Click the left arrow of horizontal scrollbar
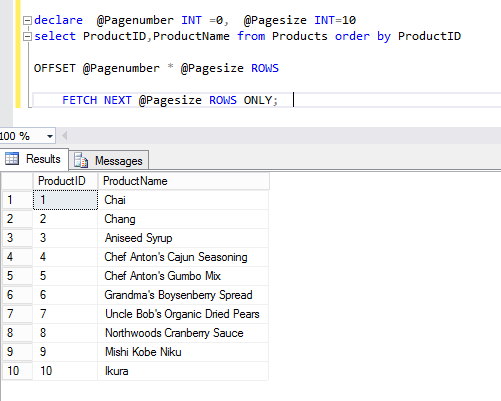Viewport: 501px width, 401px height. (x=65, y=136)
